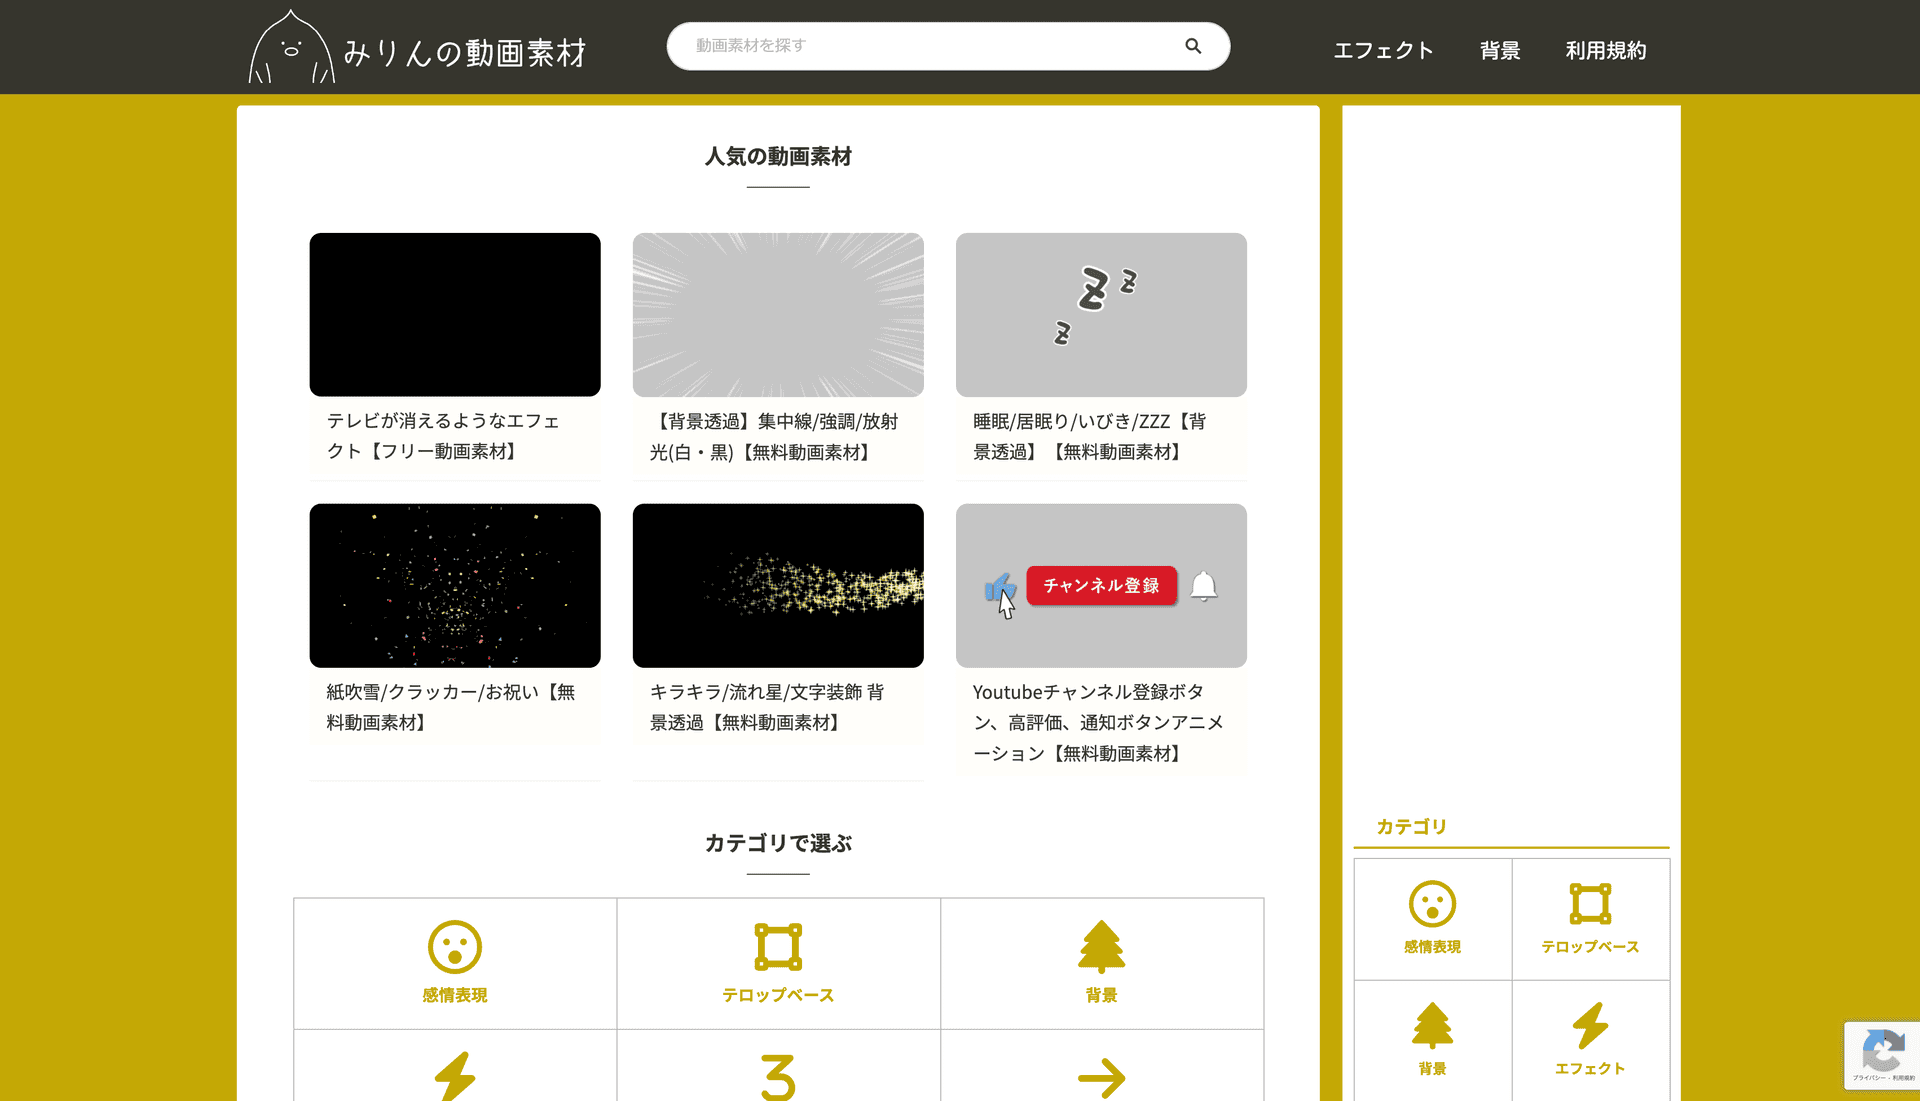Image resolution: width=1920 pixels, height=1101 pixels.
Task: Click sidebar 感情表現 text label
Action: [x=1432, y=947]
